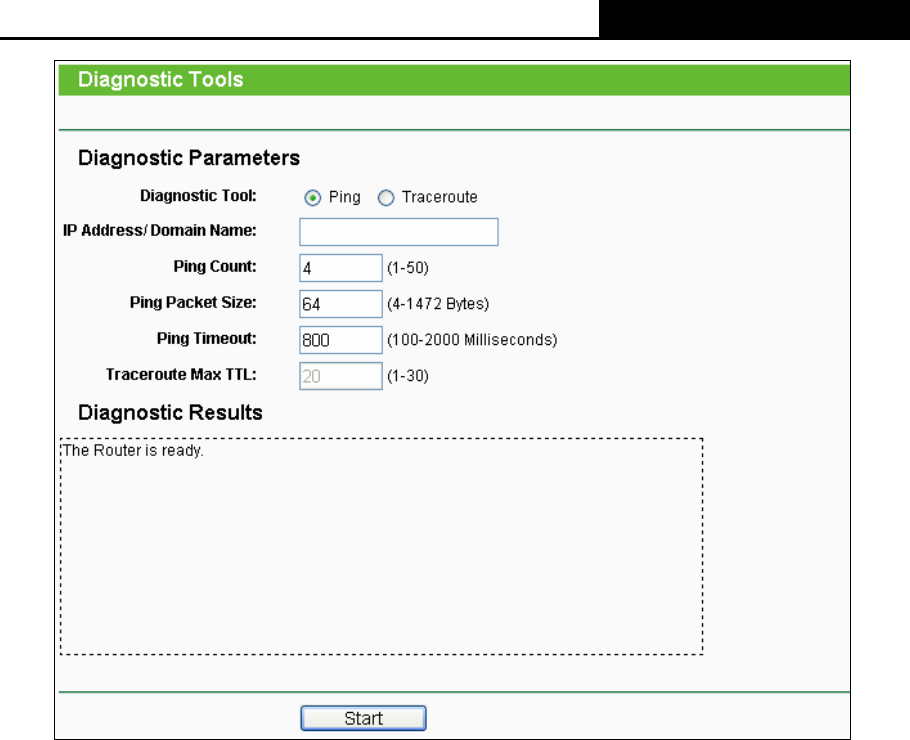Click the Start button
The image size is (910, 740).
click(x=363, y=718)
